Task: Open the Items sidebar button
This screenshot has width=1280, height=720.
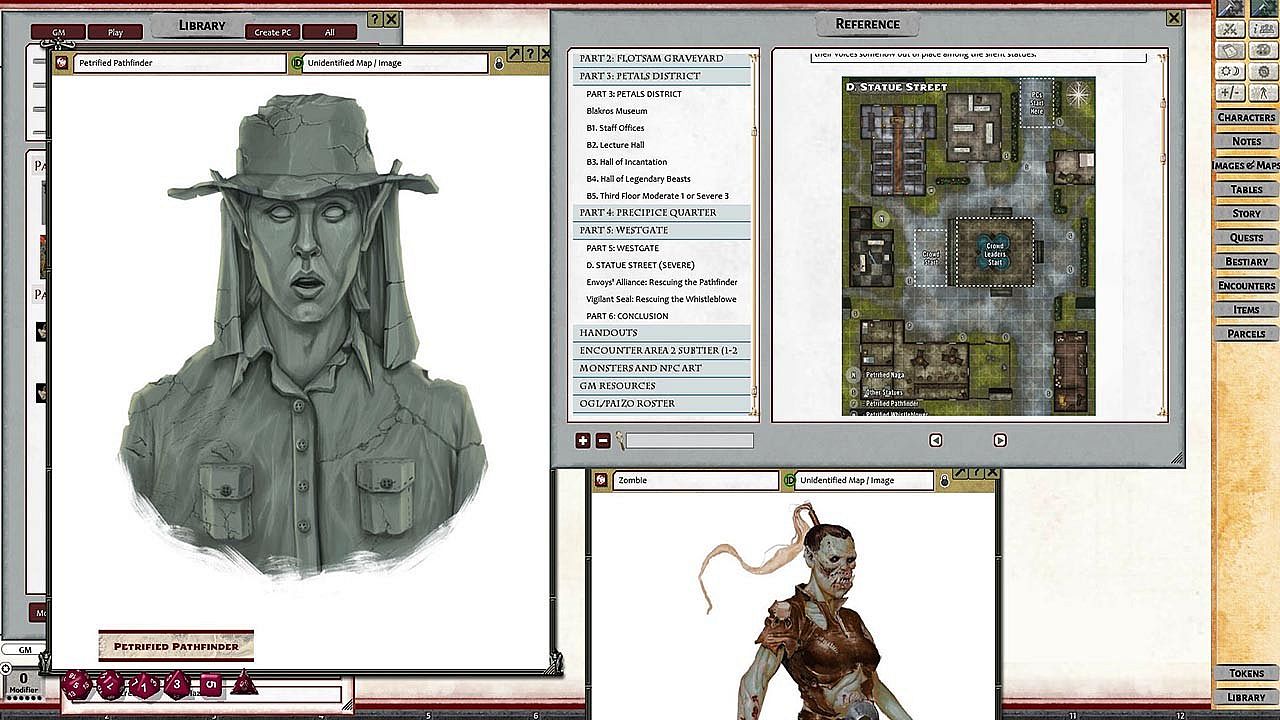Action: tap(1246, 309)
